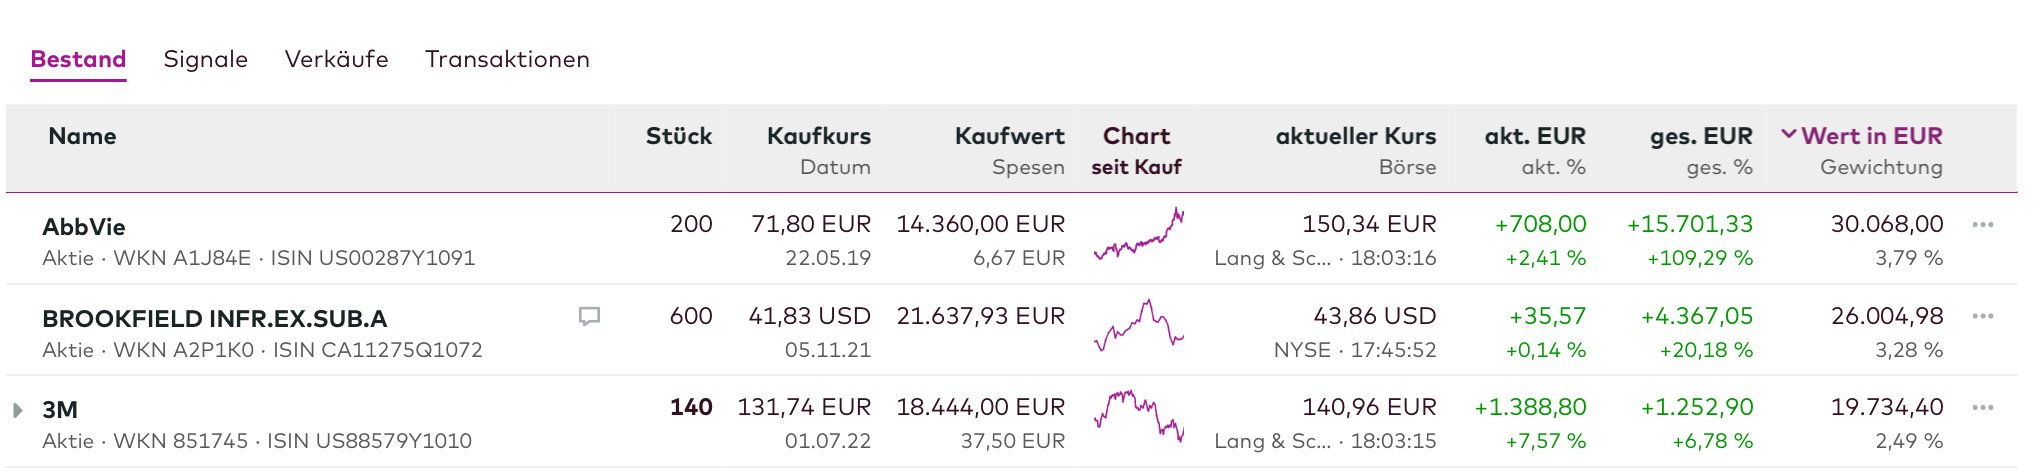View AbbVie chart since purchase
The height and width of the screenshot is (471, 2036).
coord(1138,235)
